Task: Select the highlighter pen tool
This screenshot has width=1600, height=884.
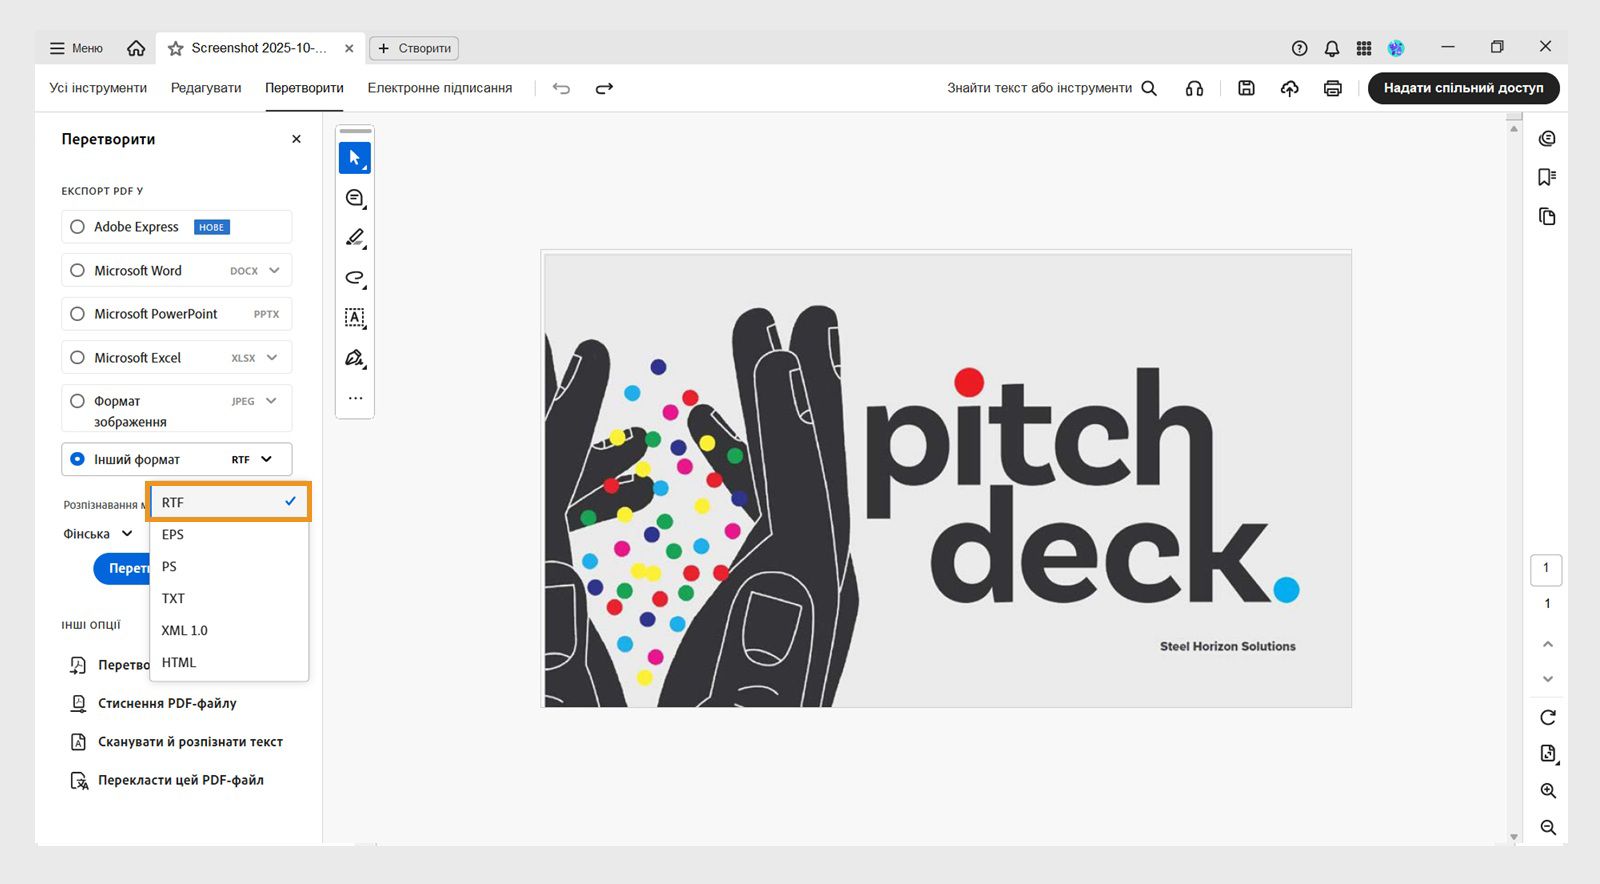Action: point(355,238)
